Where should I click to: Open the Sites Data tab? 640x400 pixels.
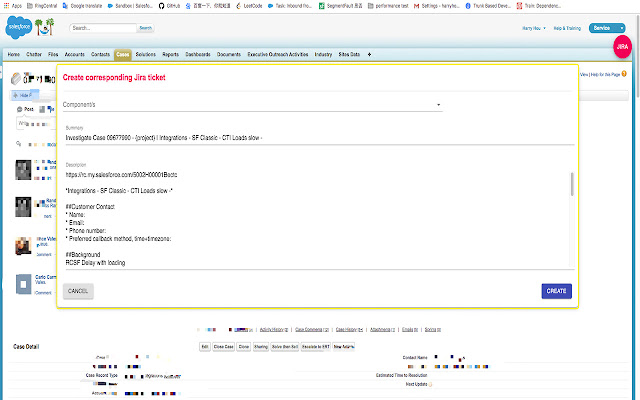click(x=349, y=54)
